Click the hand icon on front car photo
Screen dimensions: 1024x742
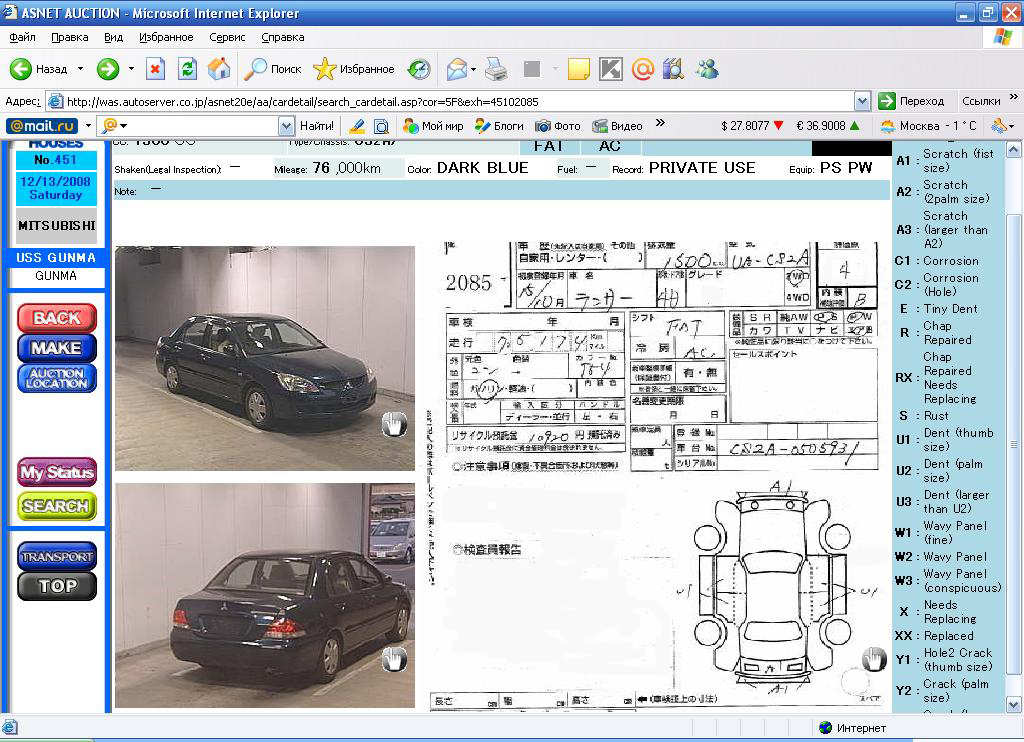point(394,425)
